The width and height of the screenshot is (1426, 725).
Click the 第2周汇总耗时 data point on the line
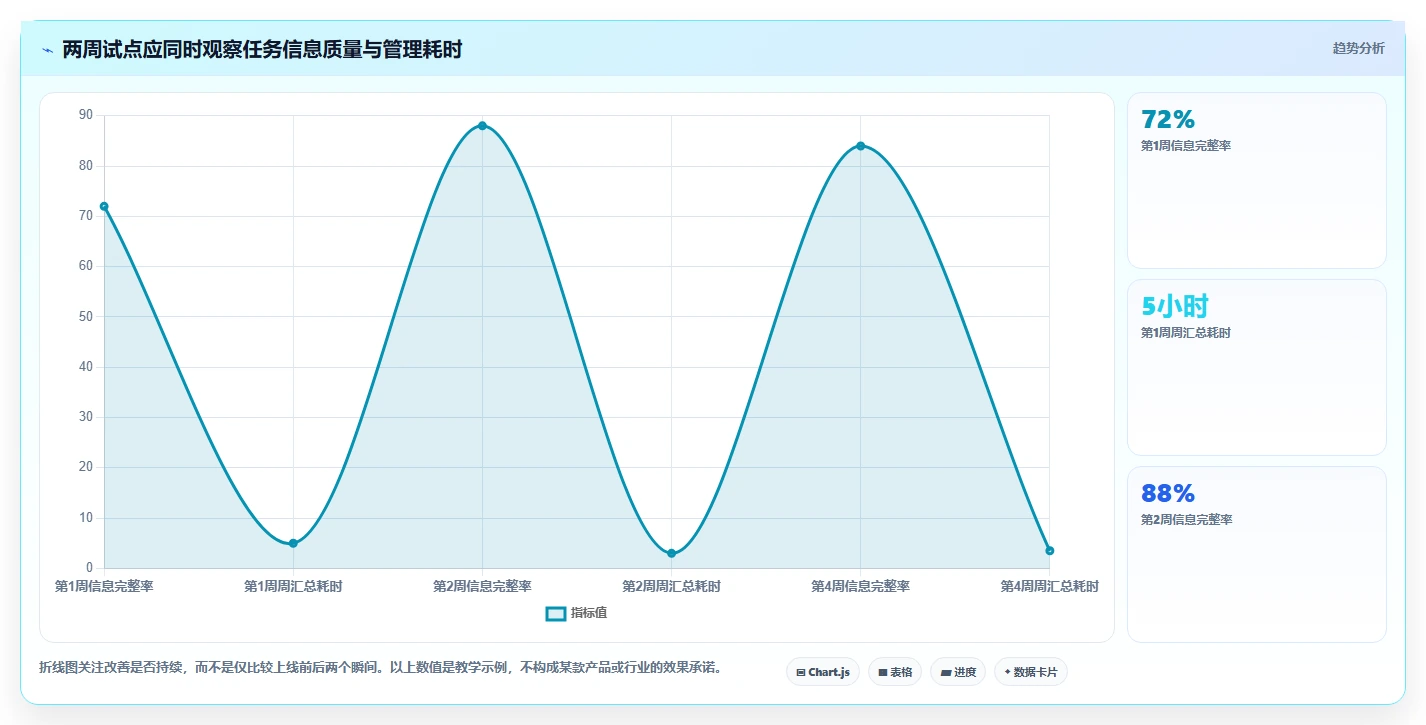[x=671, y=553]
